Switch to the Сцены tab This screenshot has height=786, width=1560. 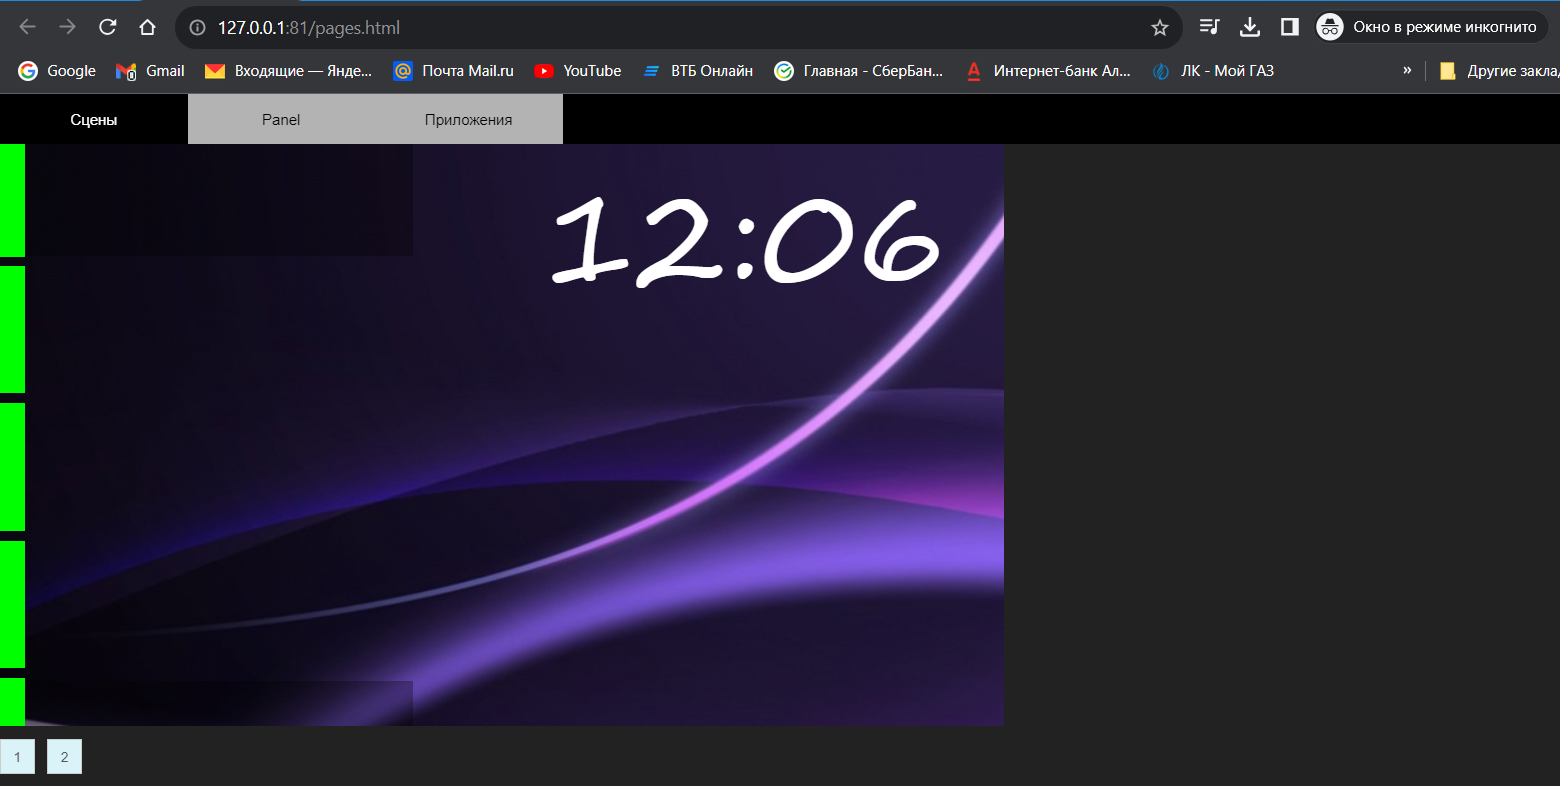93,118
